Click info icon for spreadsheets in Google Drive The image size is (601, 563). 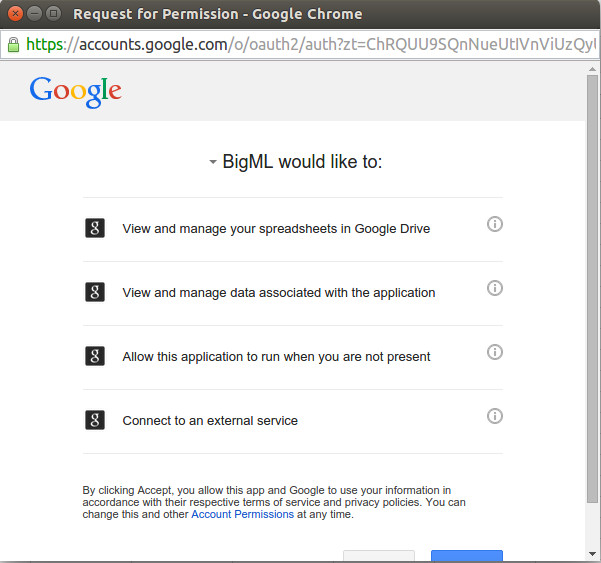point(494,224)
